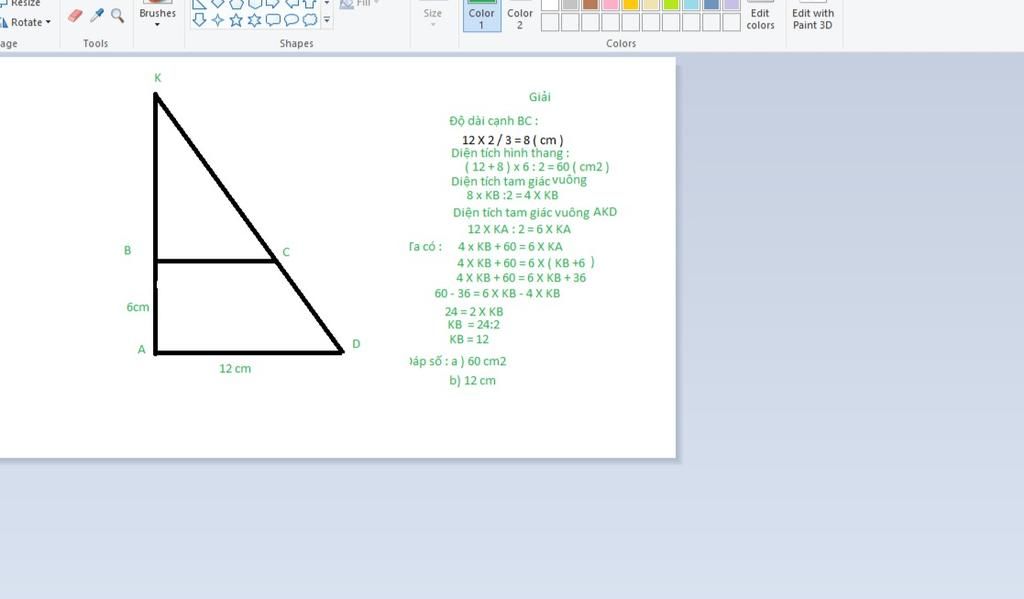Pick the oval callout shape
Screen dimensions: 1024x599
(x=291, y=20)
